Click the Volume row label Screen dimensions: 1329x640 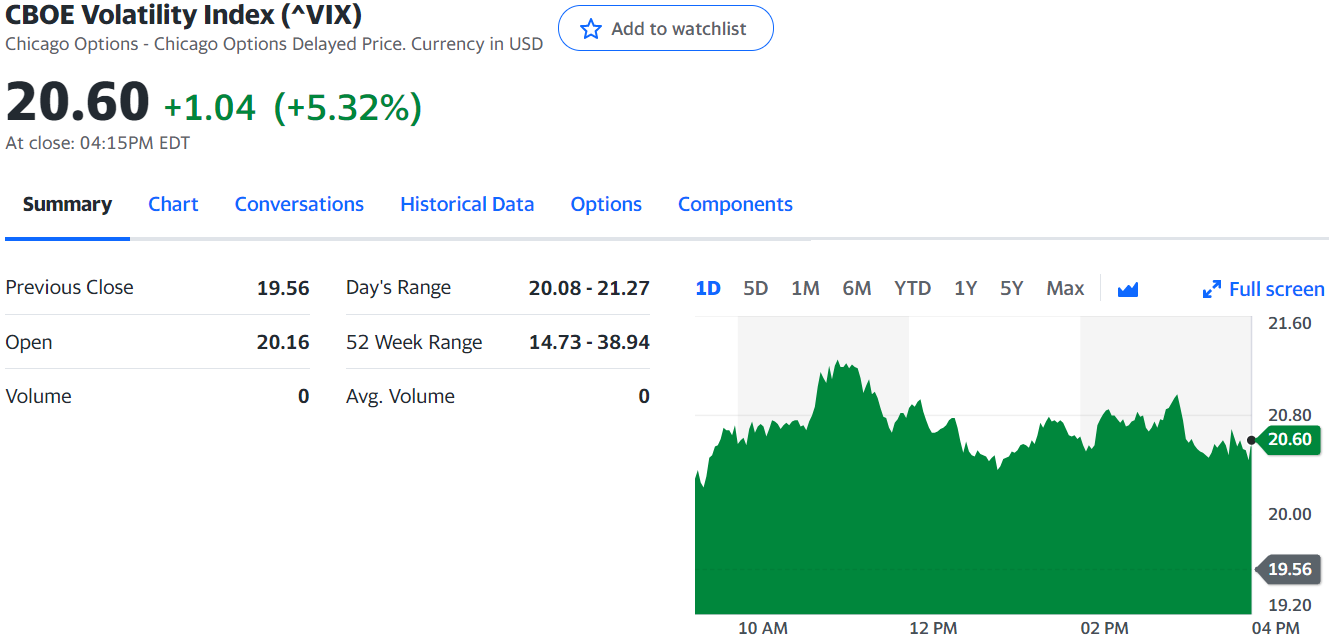(x=39, y=396)
